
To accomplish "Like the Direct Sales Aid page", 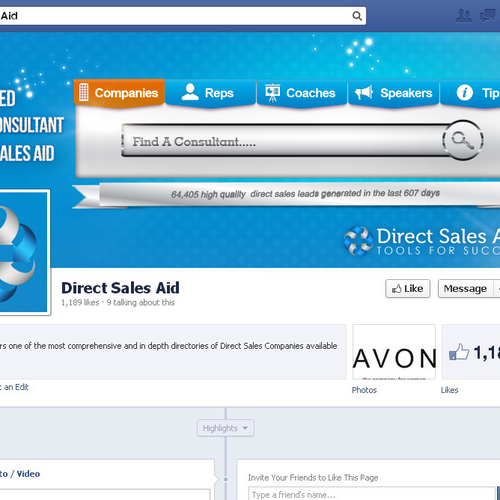I will (x=408, y=288).
